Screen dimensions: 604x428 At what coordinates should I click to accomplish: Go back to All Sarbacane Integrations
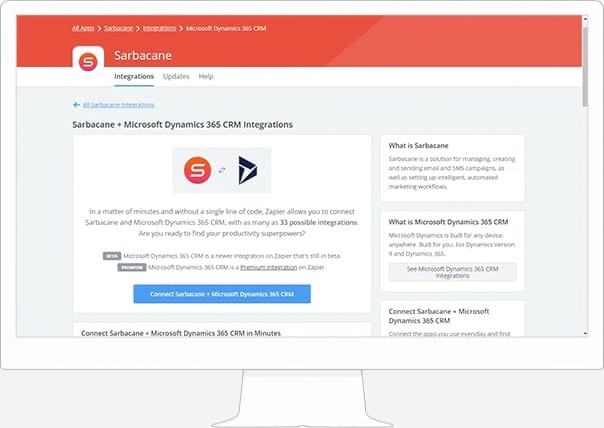point(119,105)
